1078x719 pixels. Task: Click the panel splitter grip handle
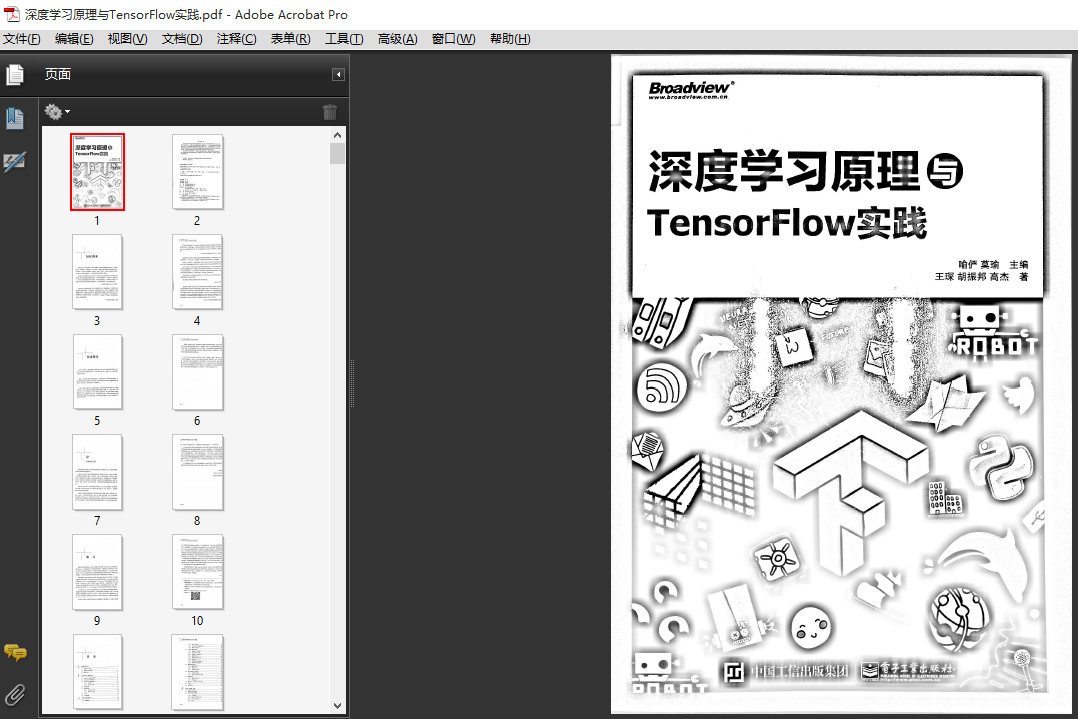click(352, 384)
